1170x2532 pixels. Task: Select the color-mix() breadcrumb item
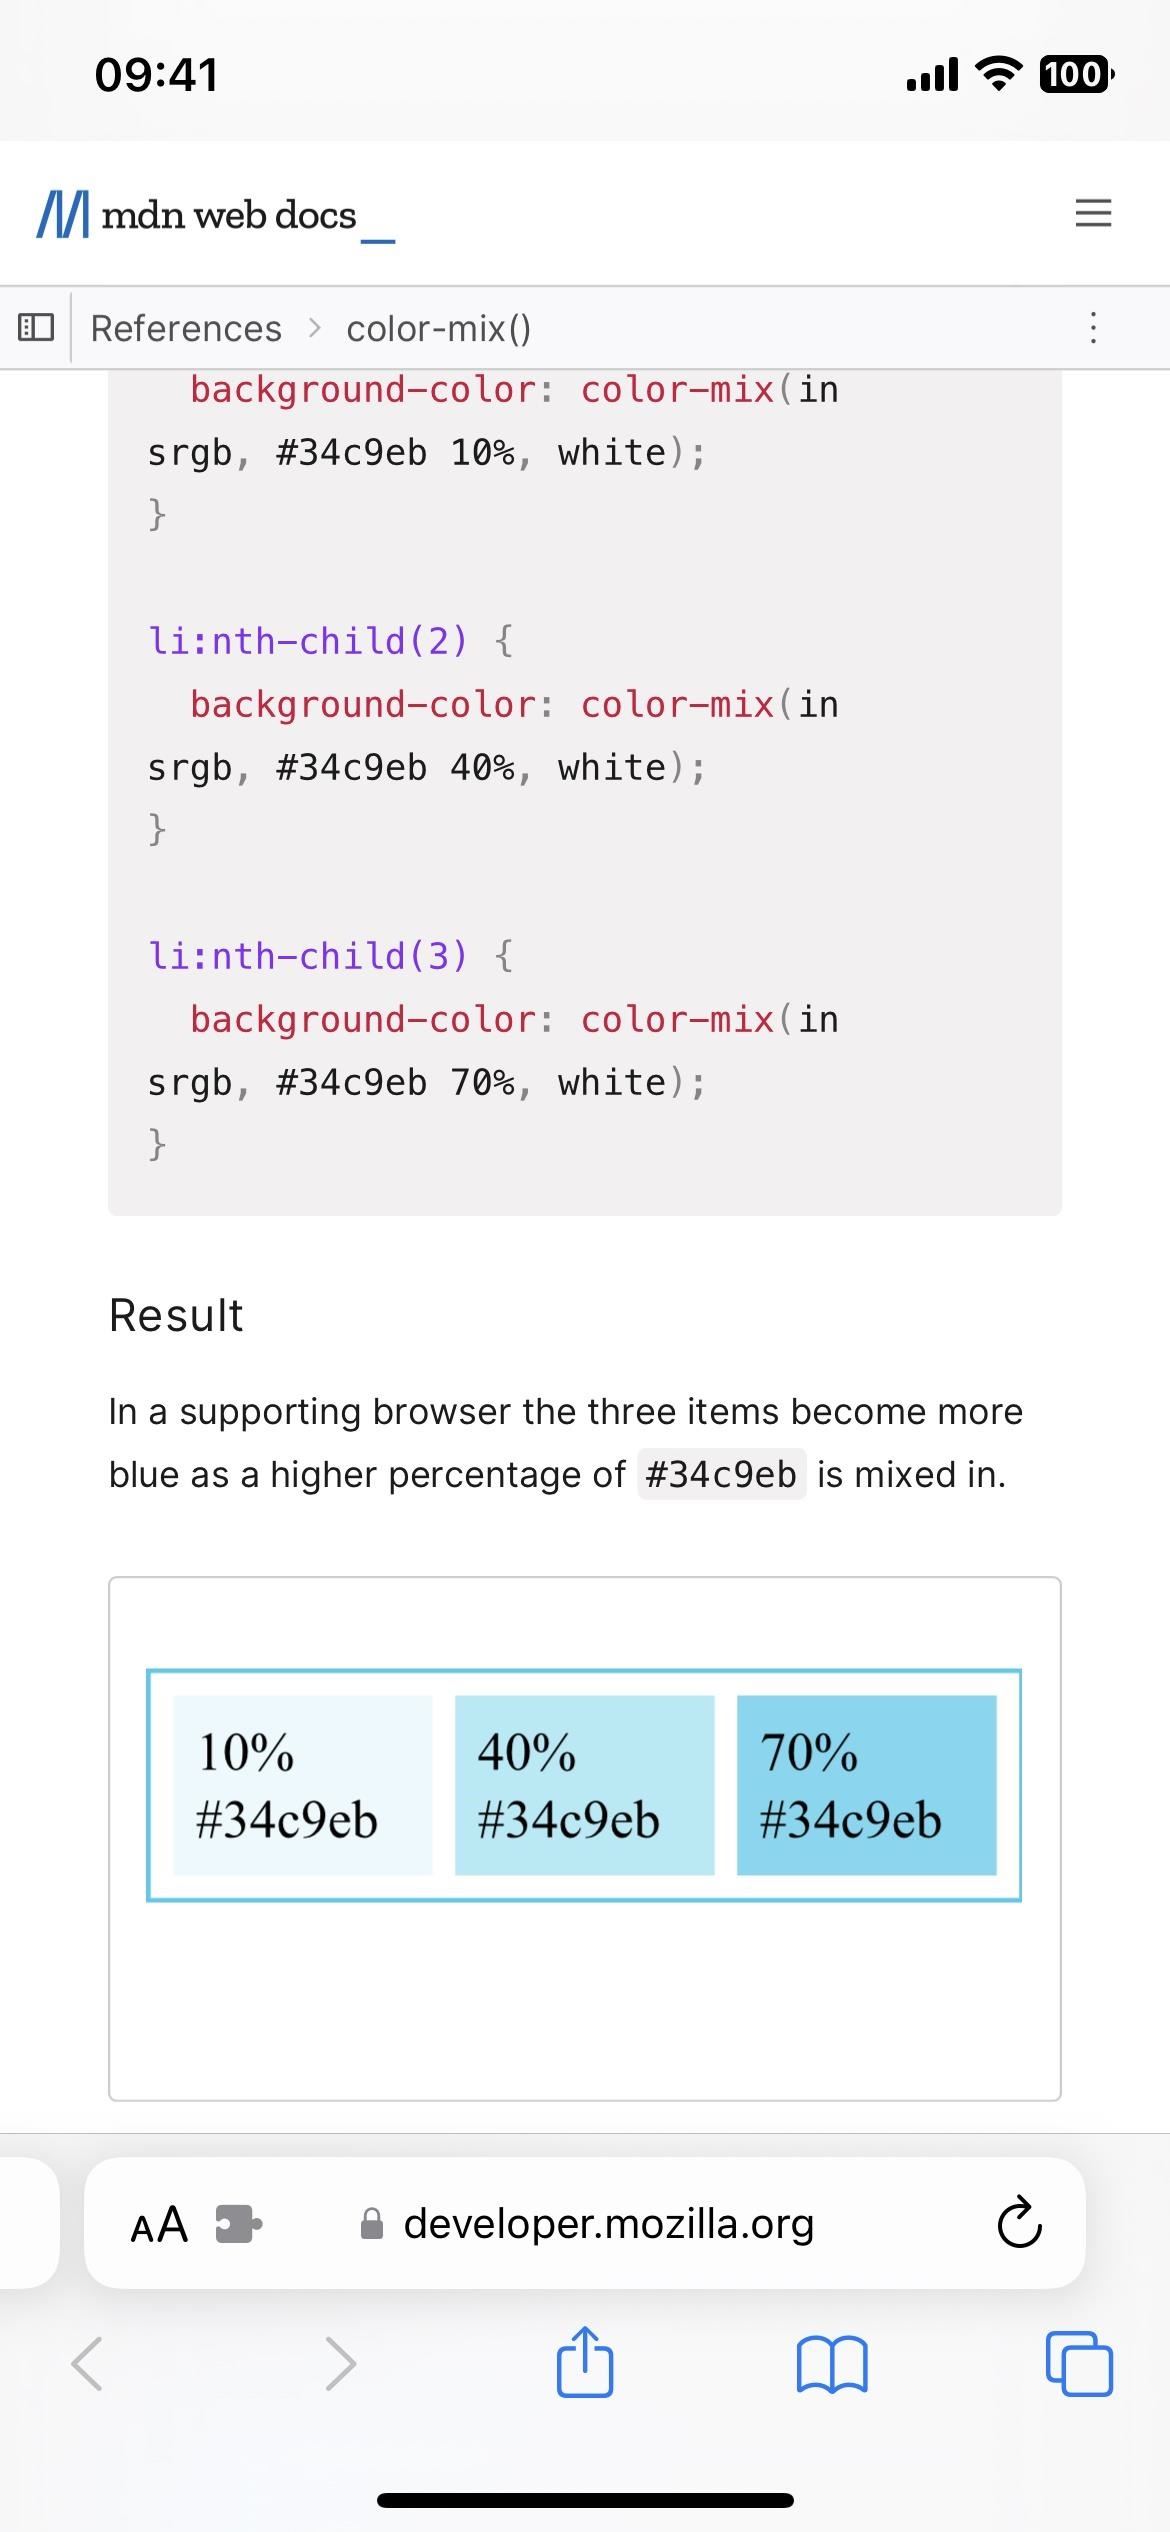(x=438, y=328)
